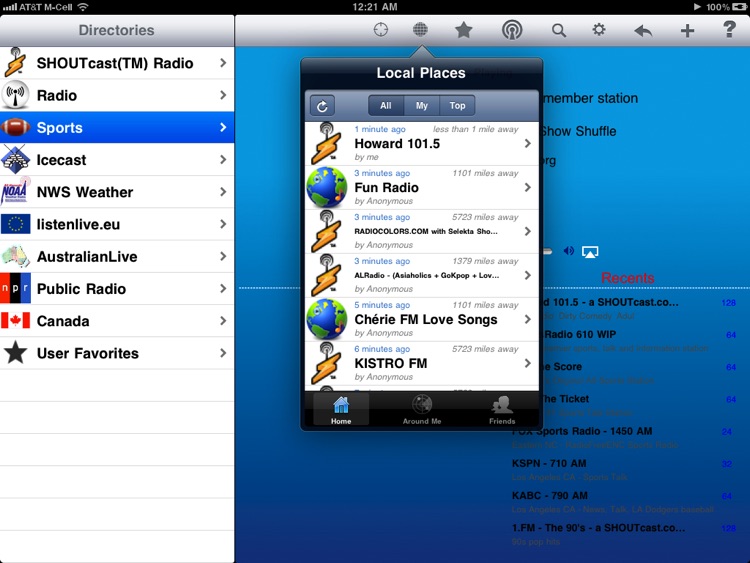
Task: Tap the Radio antenna directory icon
Action: 15,95
